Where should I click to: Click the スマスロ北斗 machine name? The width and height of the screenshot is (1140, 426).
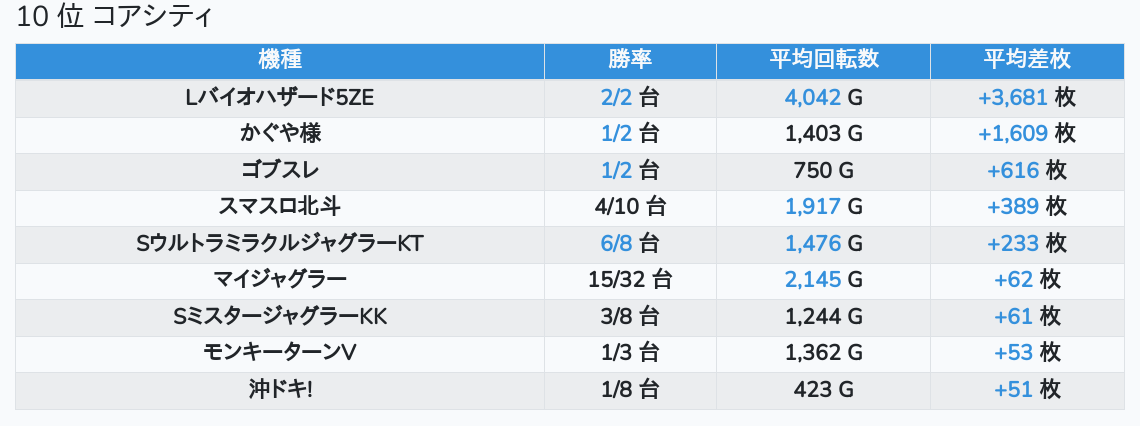[280, 207]
